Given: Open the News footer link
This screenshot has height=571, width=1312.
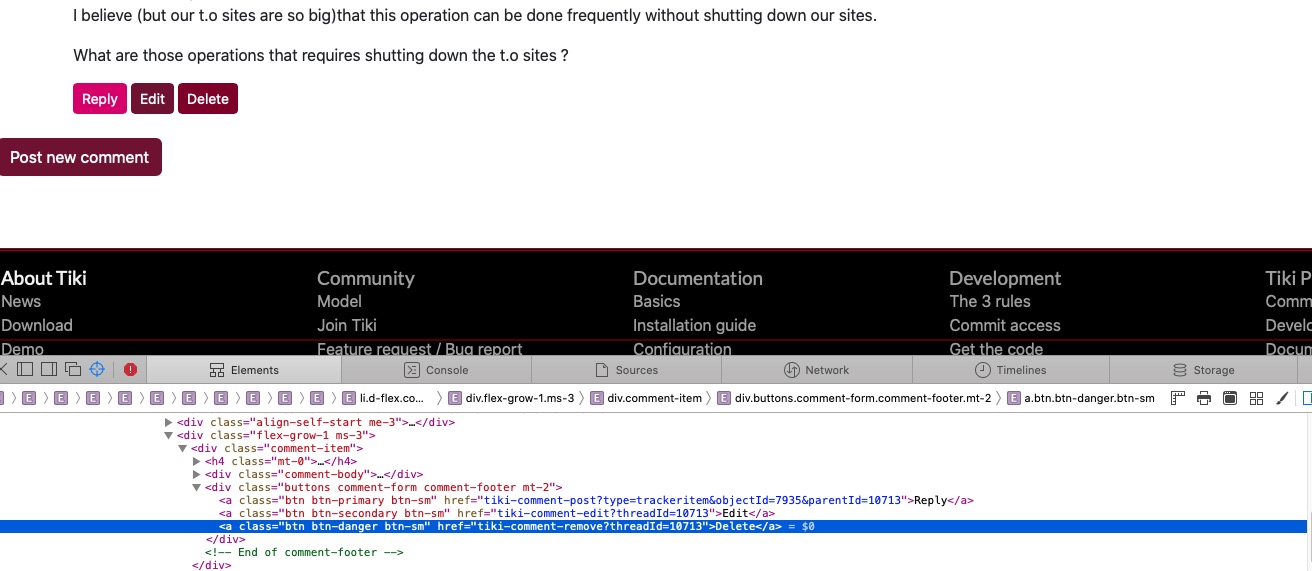Looking at the screenshot, I should click(21, 301).
